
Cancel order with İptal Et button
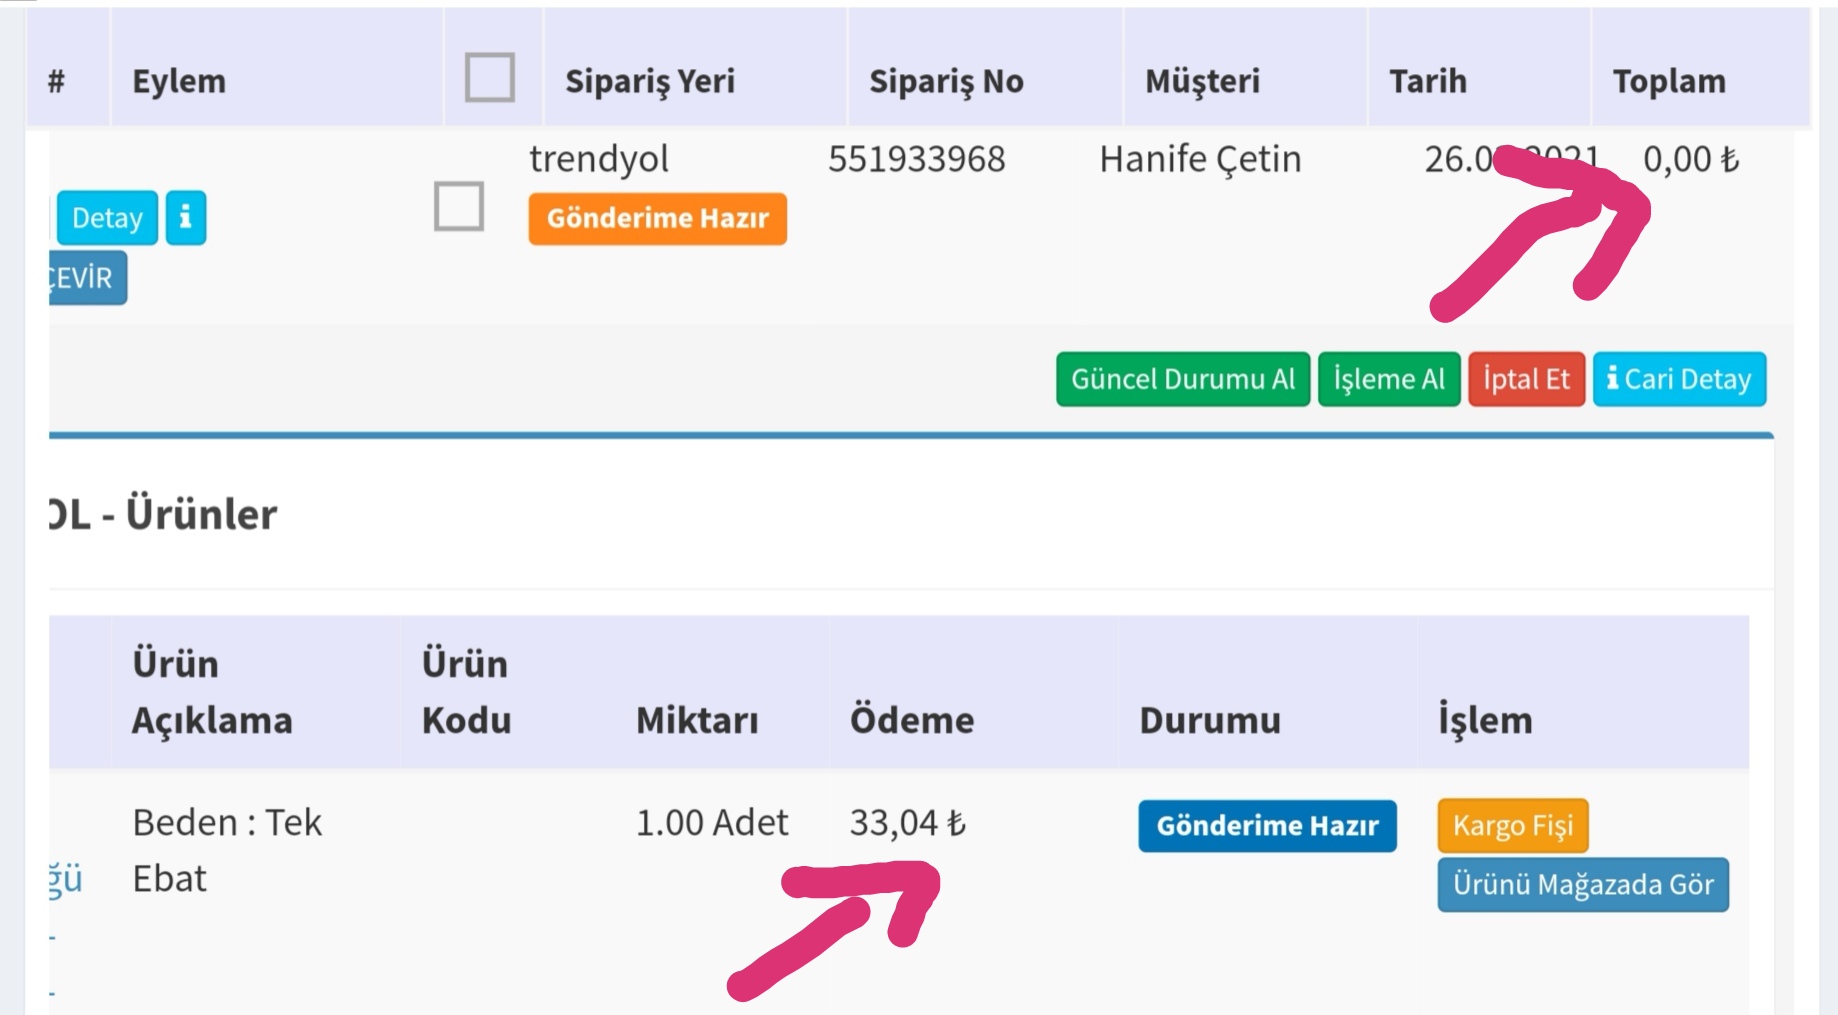click(1525, 379)
